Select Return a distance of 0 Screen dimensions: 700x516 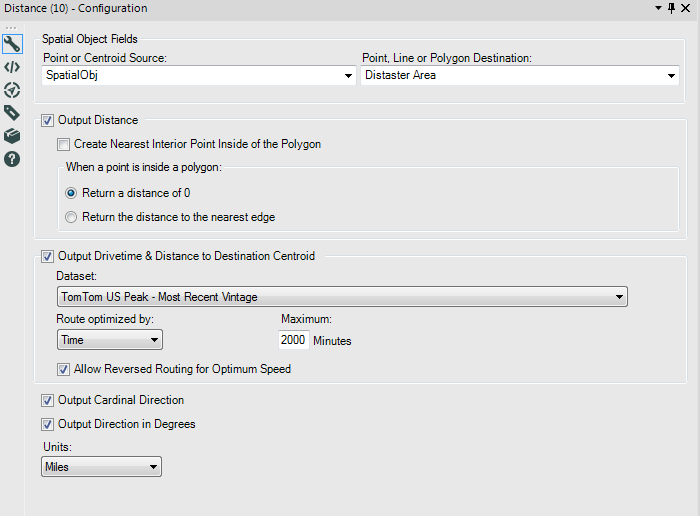[71, 193]
